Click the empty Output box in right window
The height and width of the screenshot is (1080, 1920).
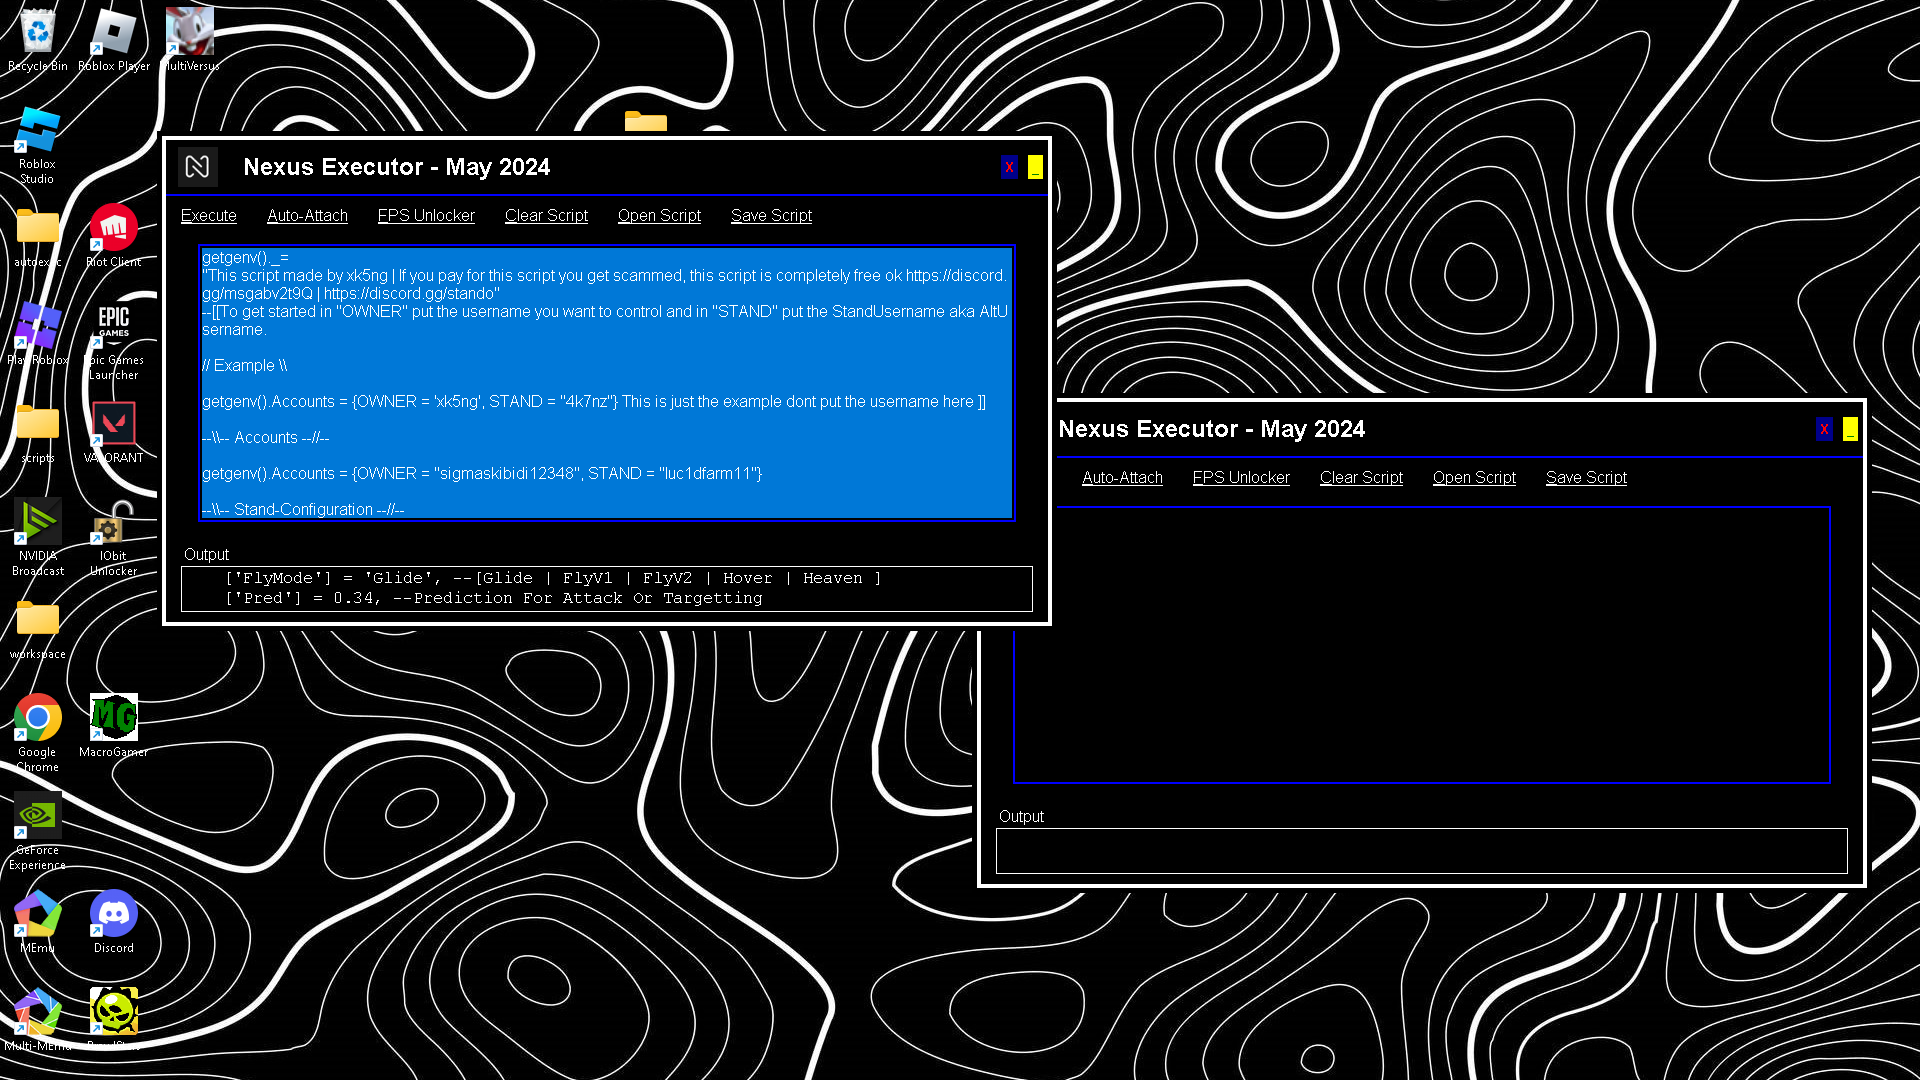(x=1421, y=851)
